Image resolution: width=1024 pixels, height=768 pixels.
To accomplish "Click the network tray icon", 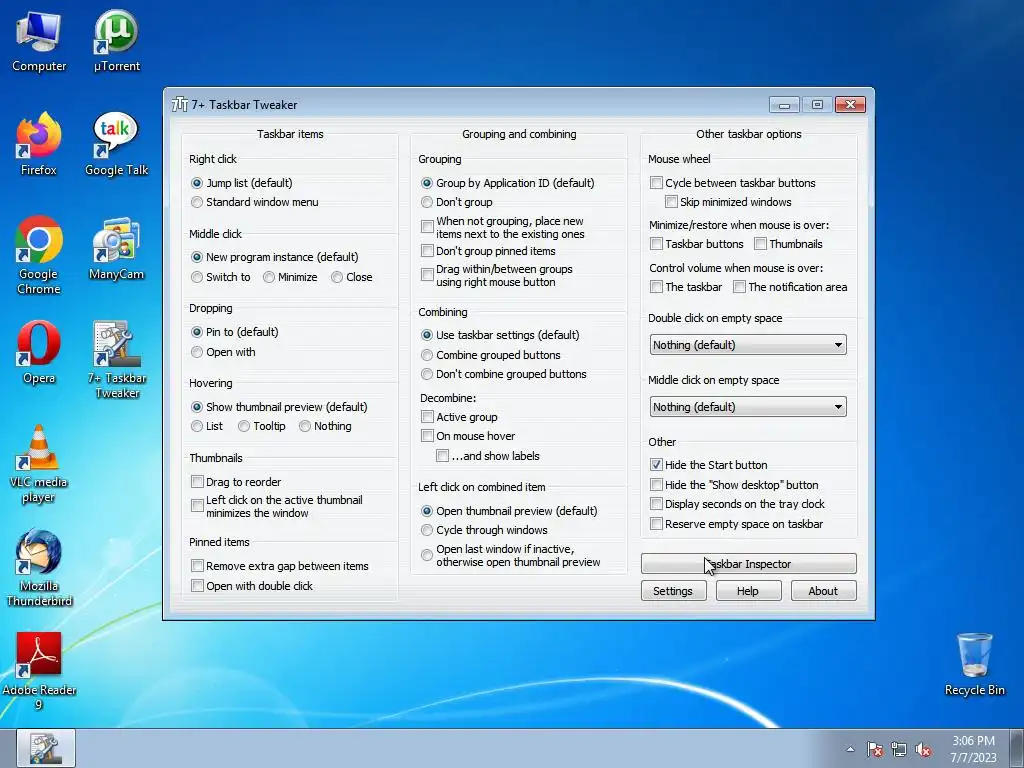I will (899, 750).
